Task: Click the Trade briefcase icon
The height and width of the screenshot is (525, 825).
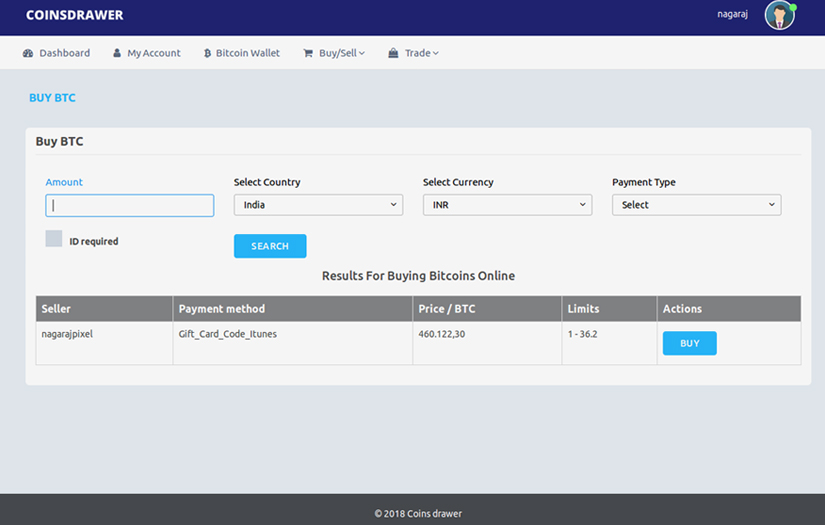Action: [393, 53]
